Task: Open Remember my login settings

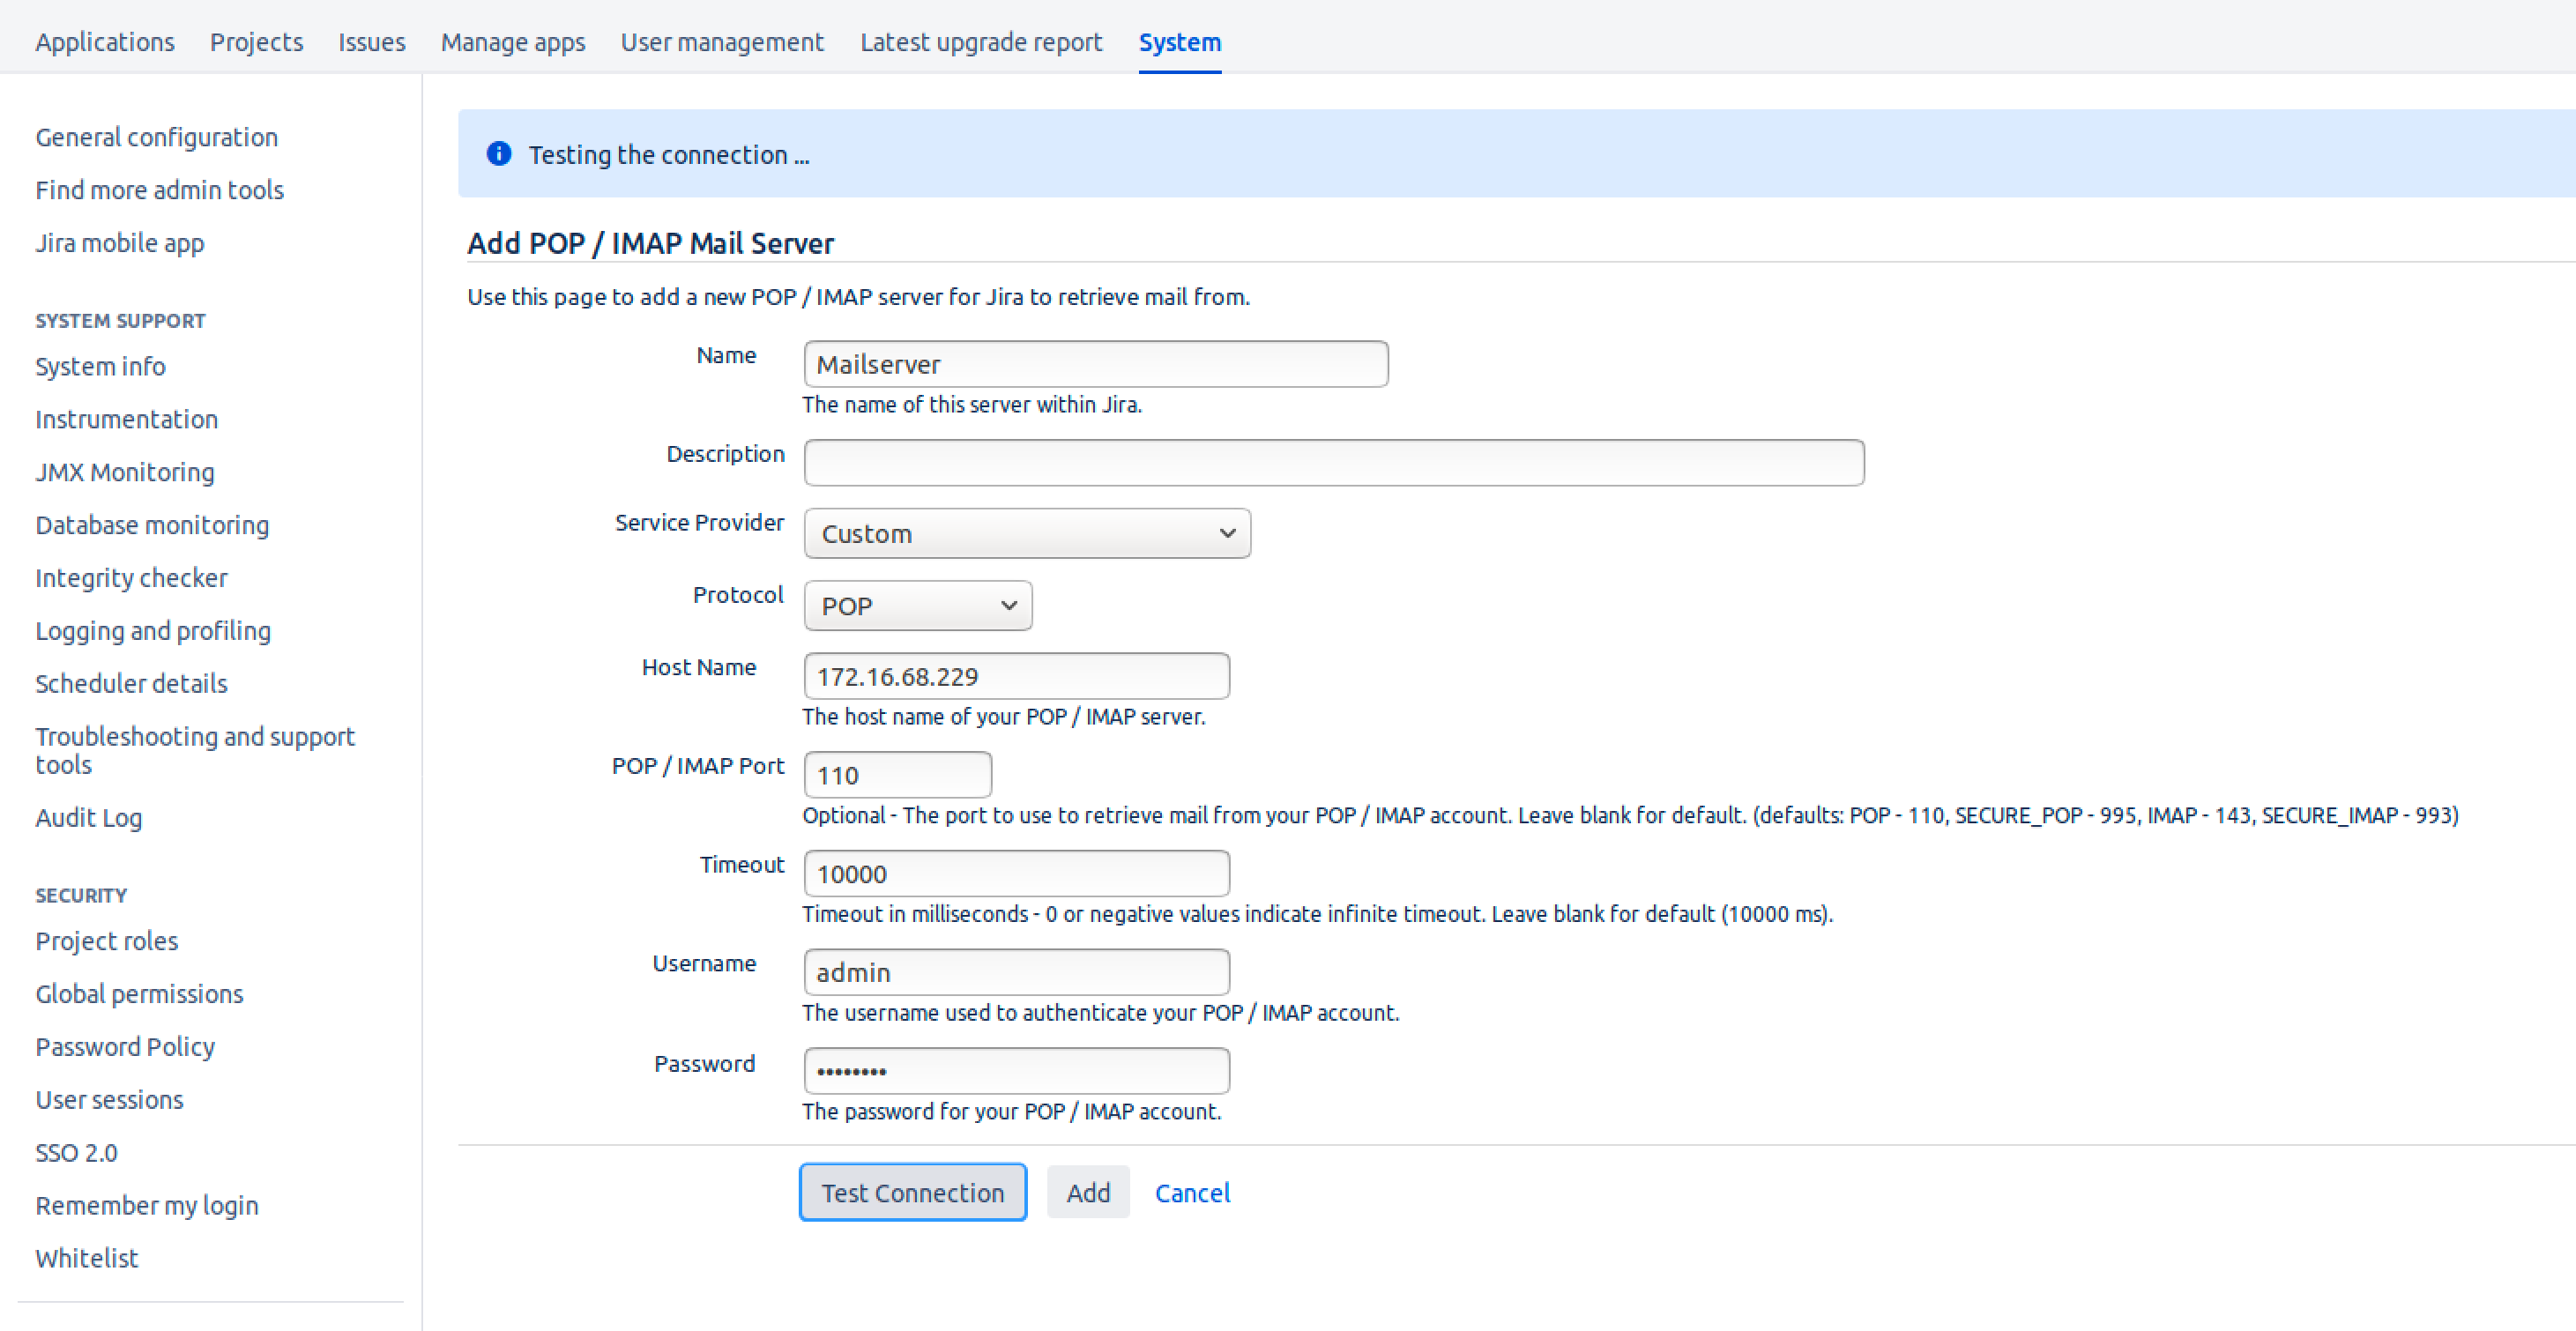Action: pos(147,1206)
